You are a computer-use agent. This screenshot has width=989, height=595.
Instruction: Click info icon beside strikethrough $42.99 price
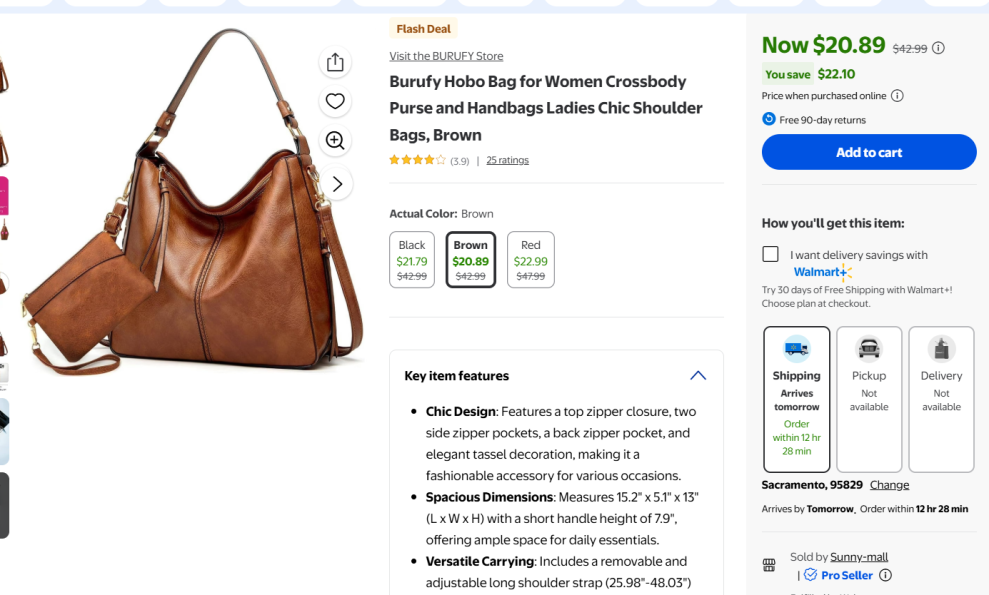click(x=938, y=48)
